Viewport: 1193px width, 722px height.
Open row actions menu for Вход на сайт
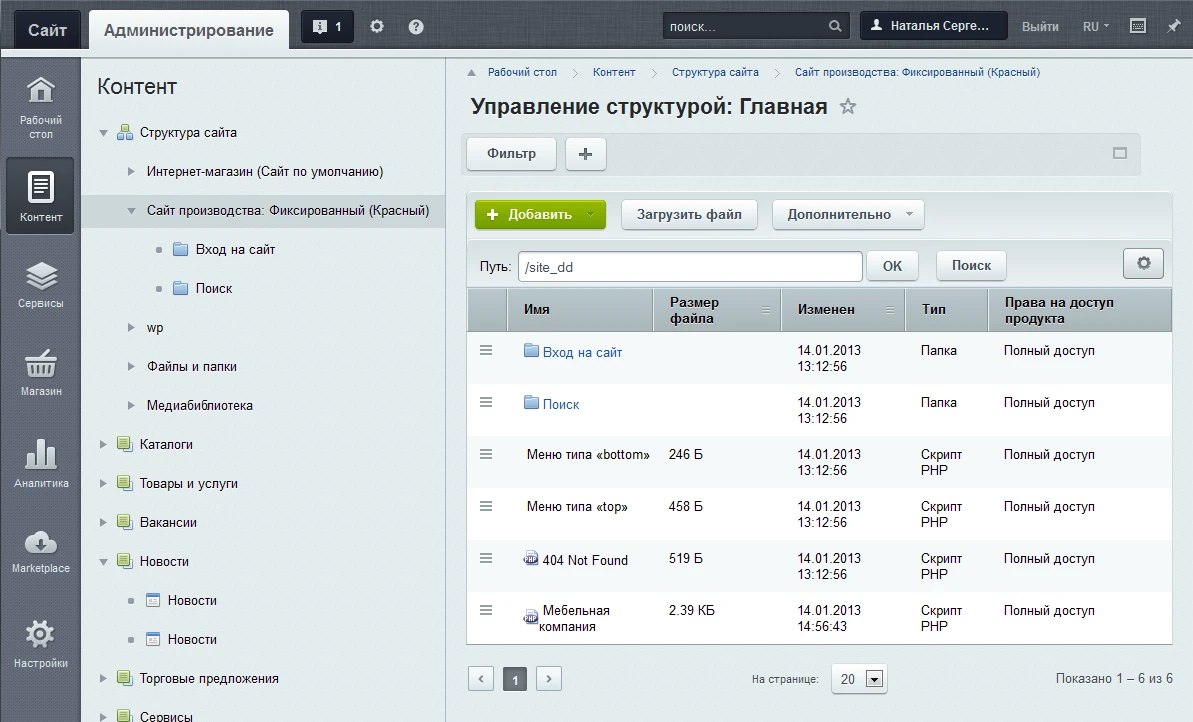(486, 351)
